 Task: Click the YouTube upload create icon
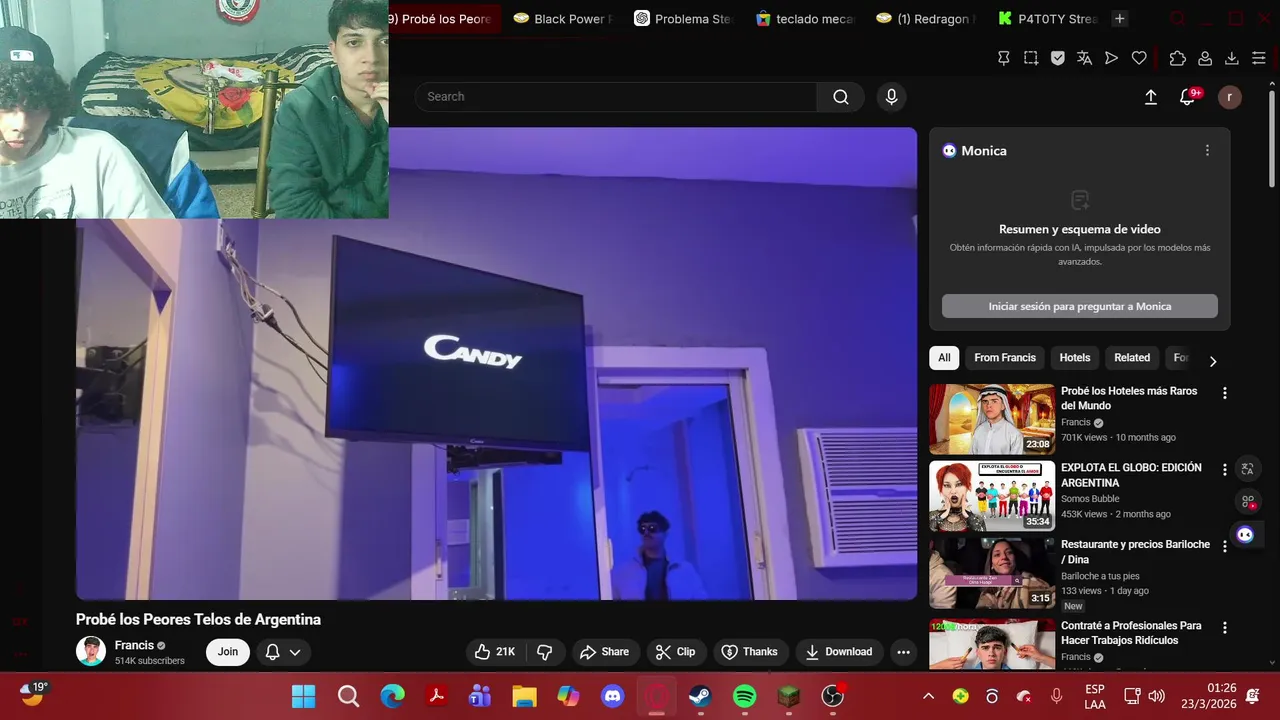pyautogui.click(x=1151, y=97)
